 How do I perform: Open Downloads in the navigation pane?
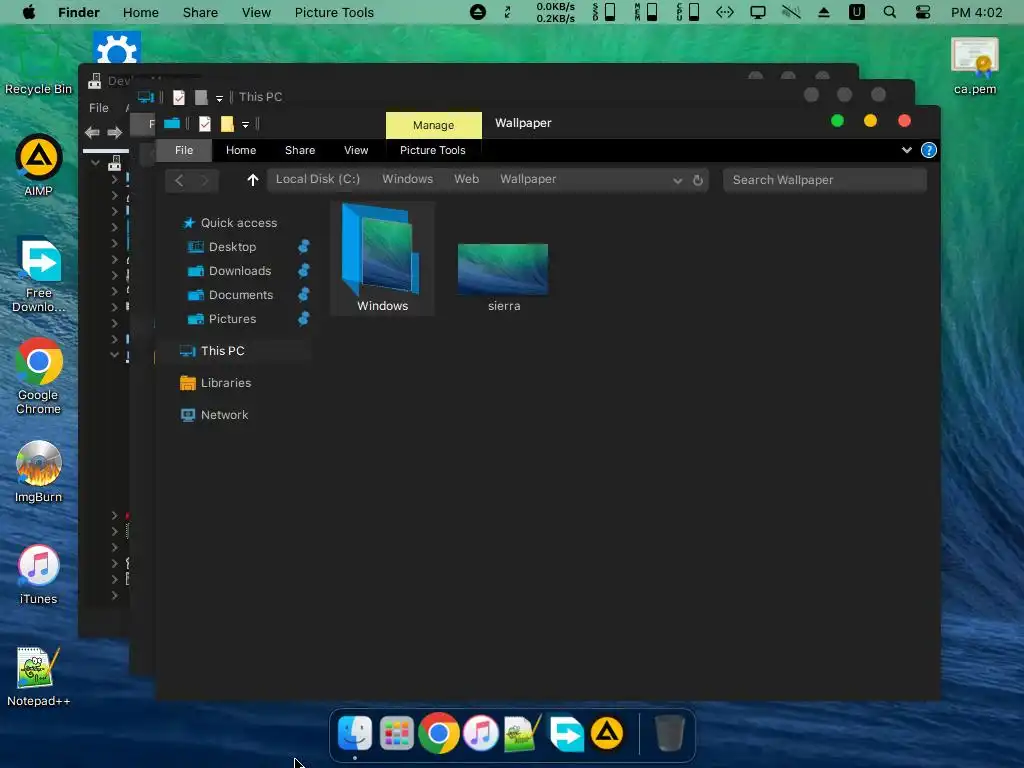pyautogui.click(x=240, y=271)
